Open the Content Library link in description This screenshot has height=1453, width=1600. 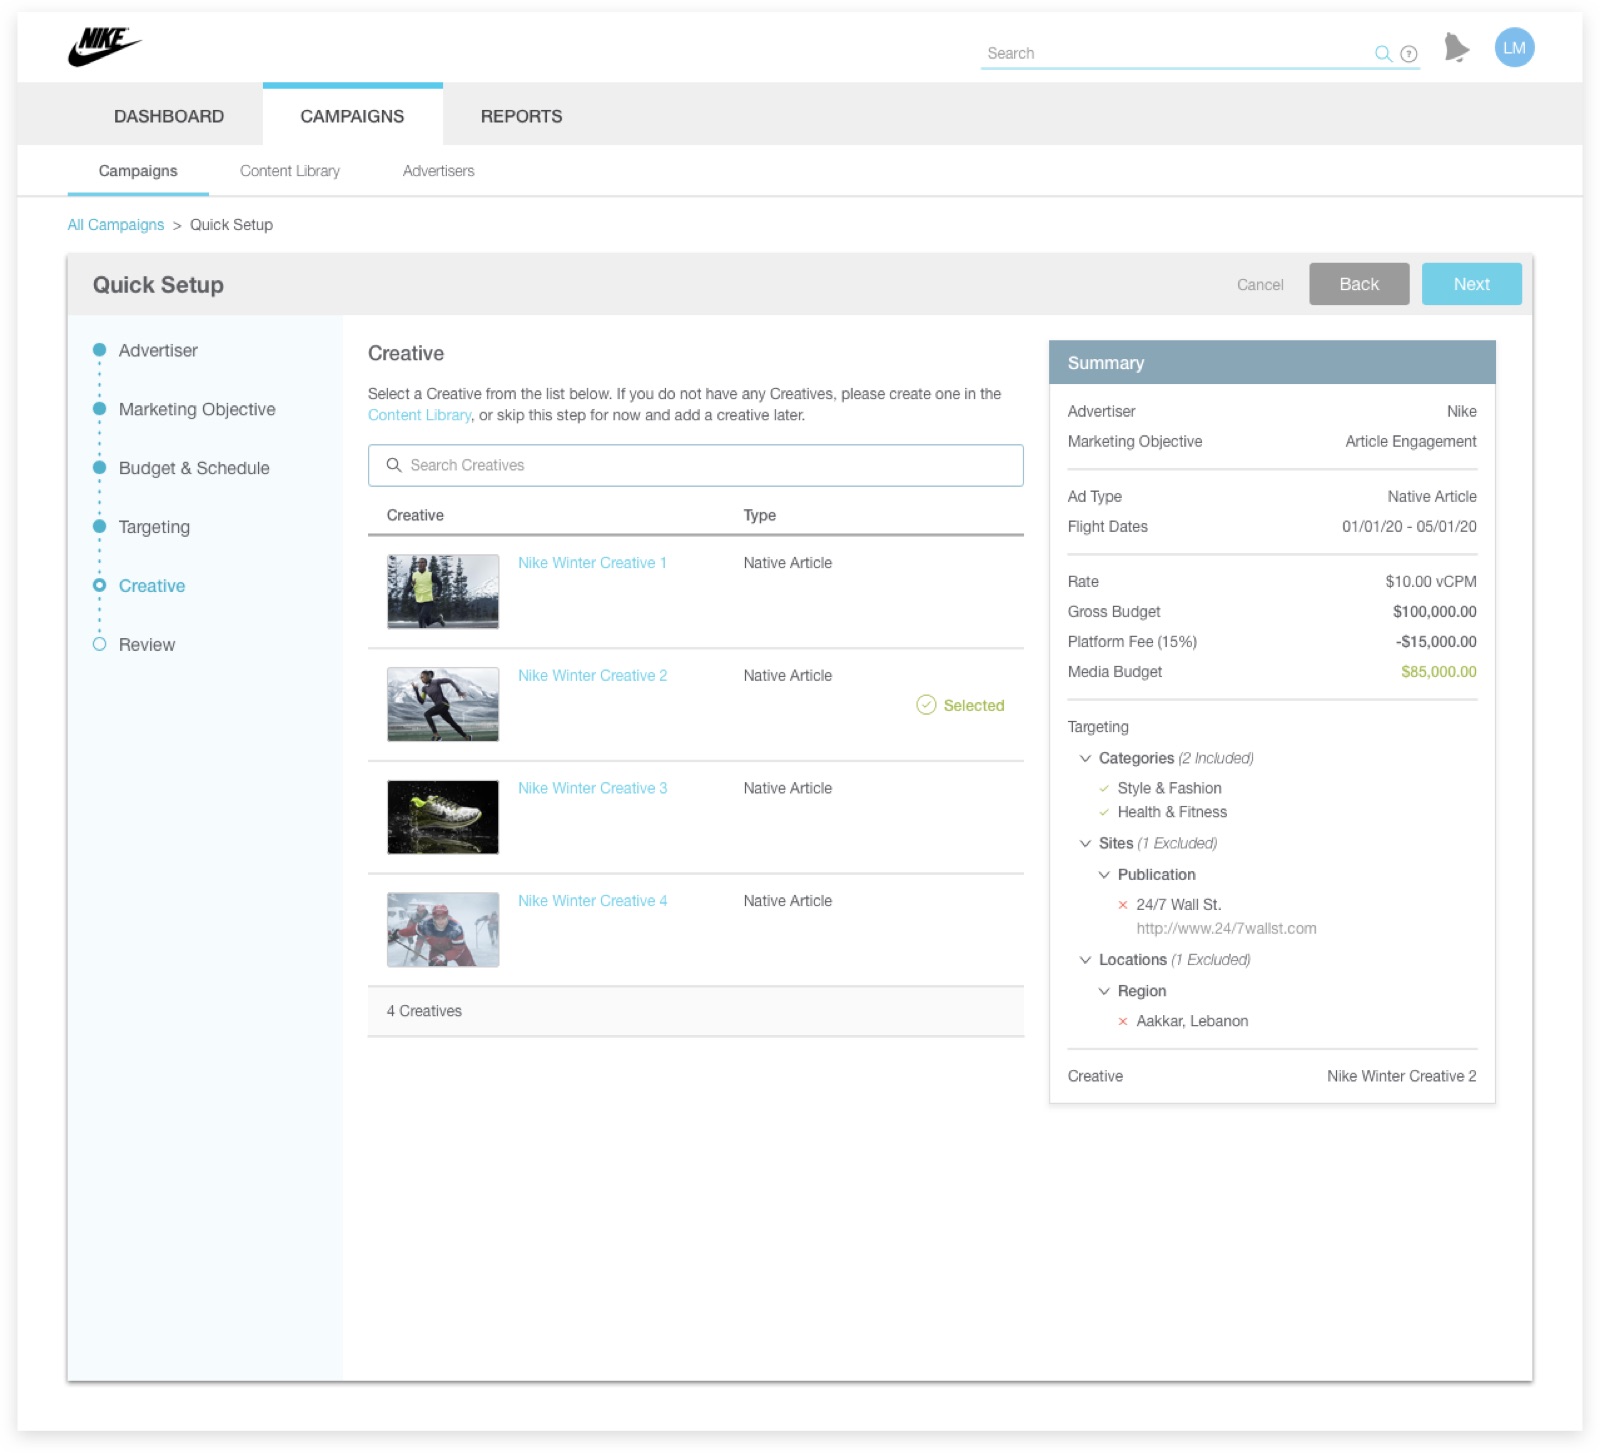tap(419, 415)
